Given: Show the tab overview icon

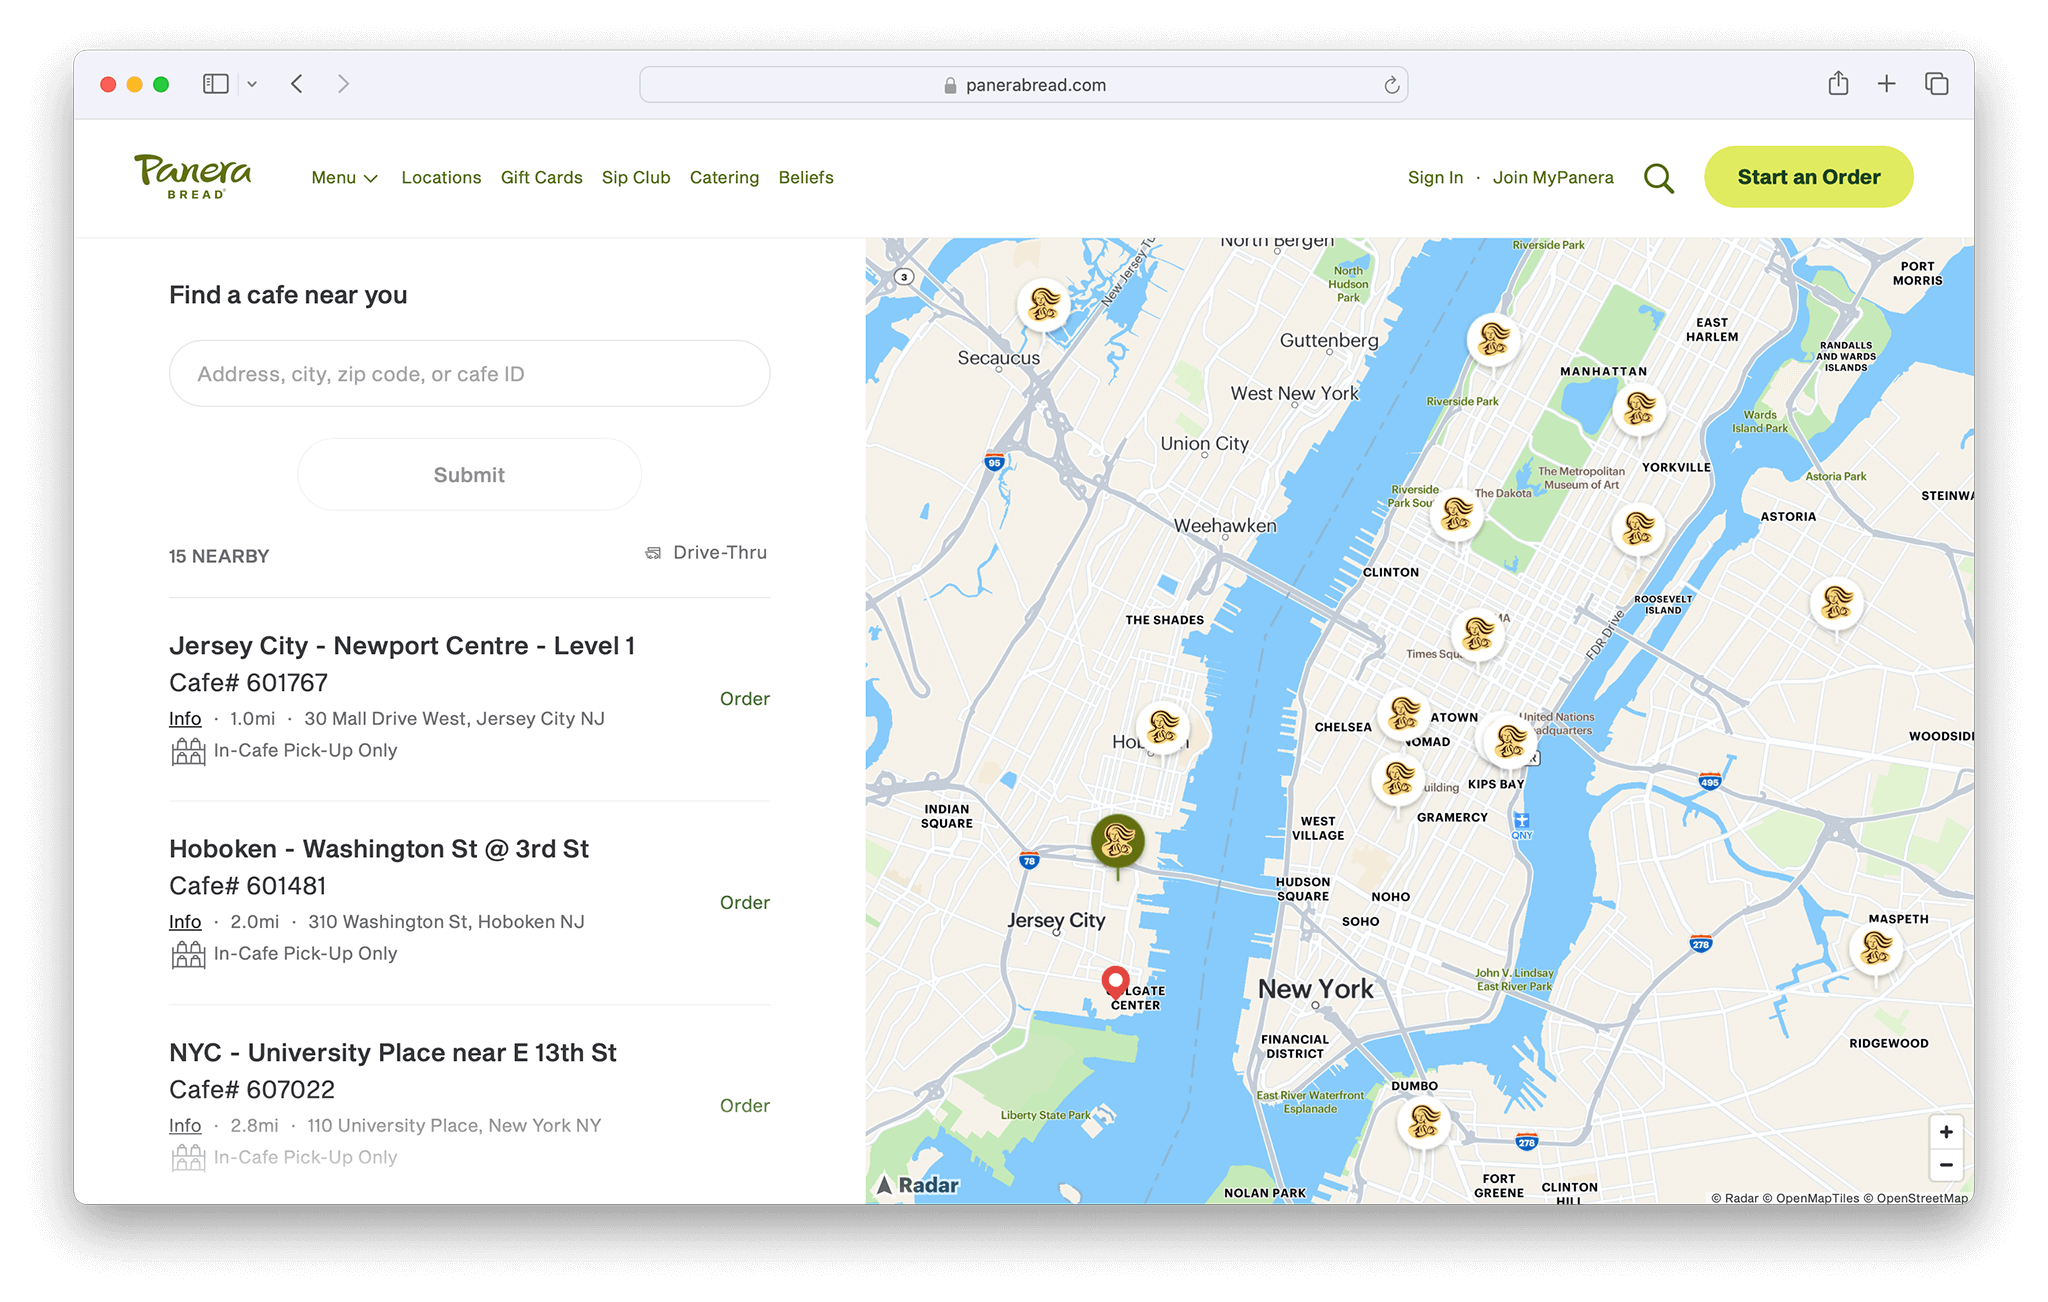Looking at the screenshot, I should tap(1936, 84).
